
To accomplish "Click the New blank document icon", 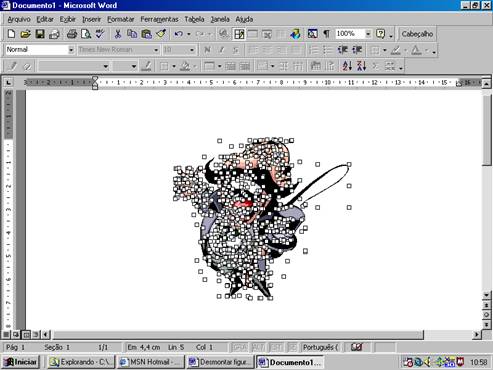I will coord(11,34).
